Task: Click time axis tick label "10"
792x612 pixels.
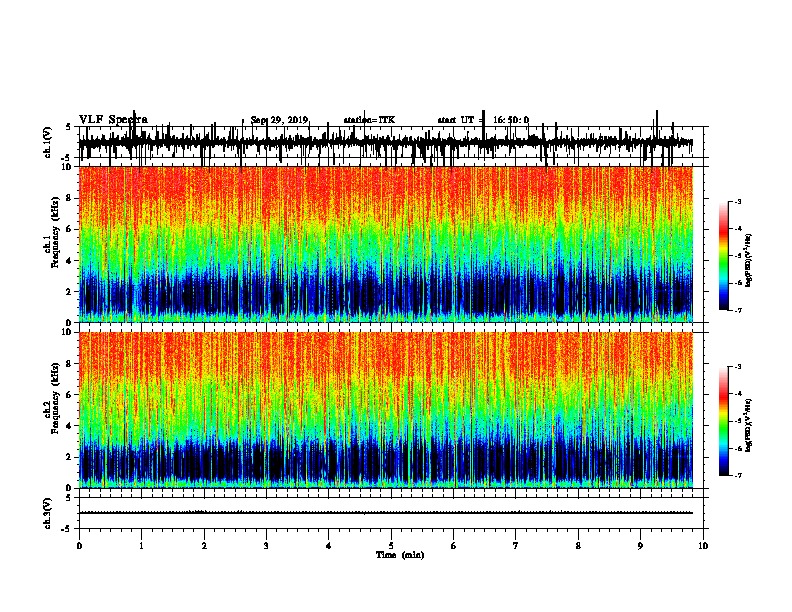Action: [x=703, y=546]
